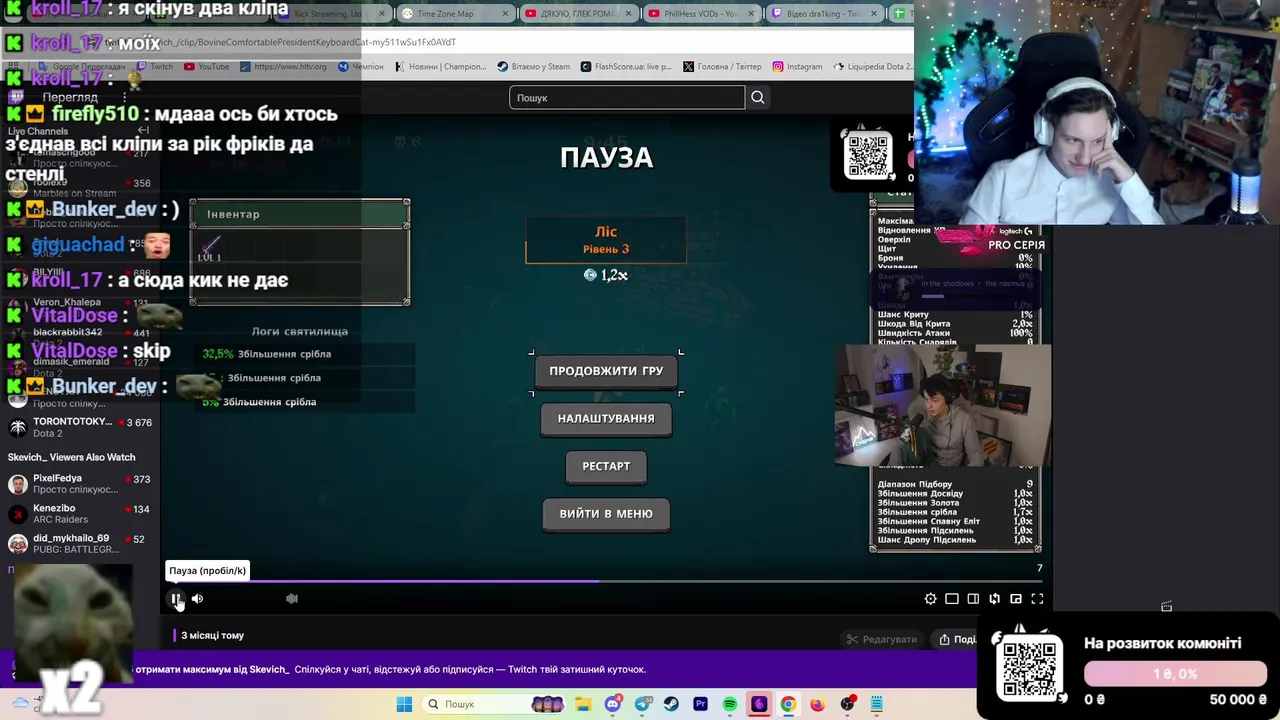The width and height of the screenshot is (1280, 720).
Task: Open Discord from the taskbar
Action: (613, 704)
